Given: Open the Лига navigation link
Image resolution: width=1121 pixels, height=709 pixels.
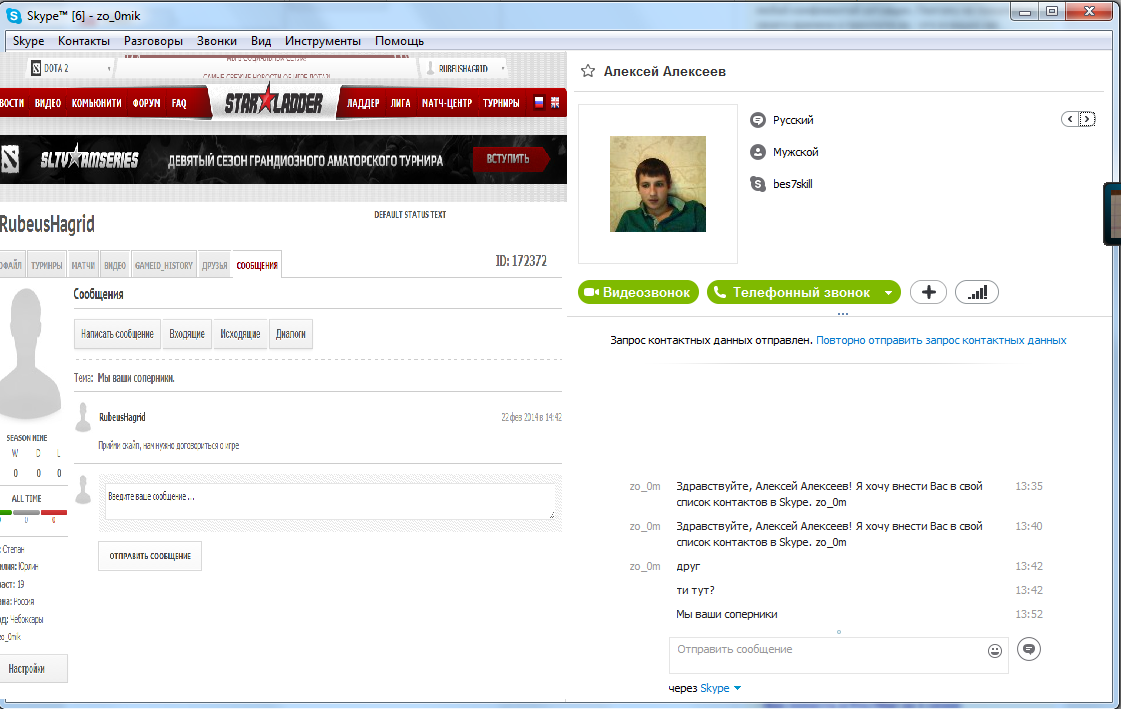Looking at the screenshot, I should 400,103.
